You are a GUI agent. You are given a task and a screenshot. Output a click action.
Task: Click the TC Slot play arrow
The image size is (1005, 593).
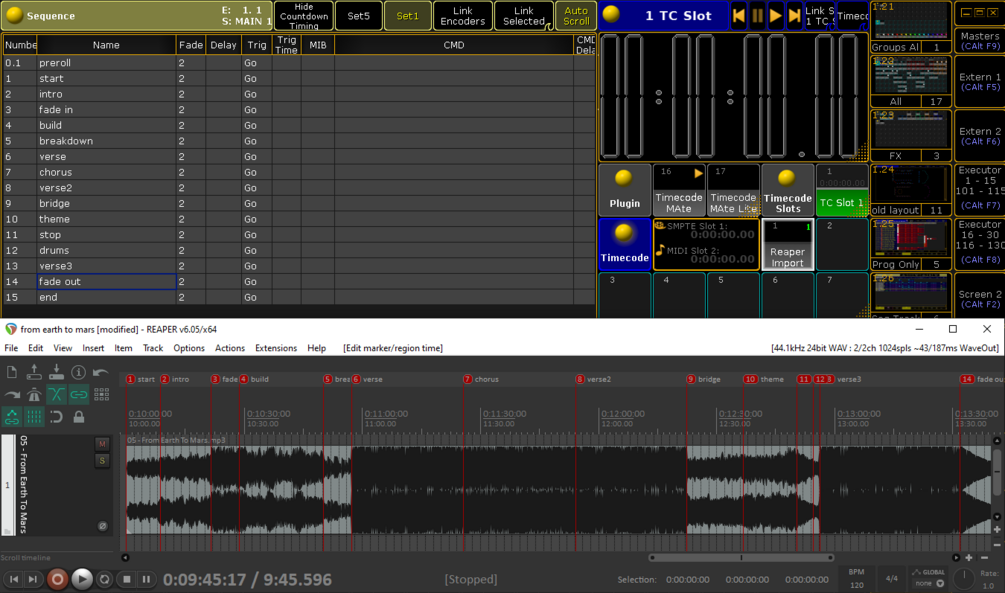[x=776, y=15]
